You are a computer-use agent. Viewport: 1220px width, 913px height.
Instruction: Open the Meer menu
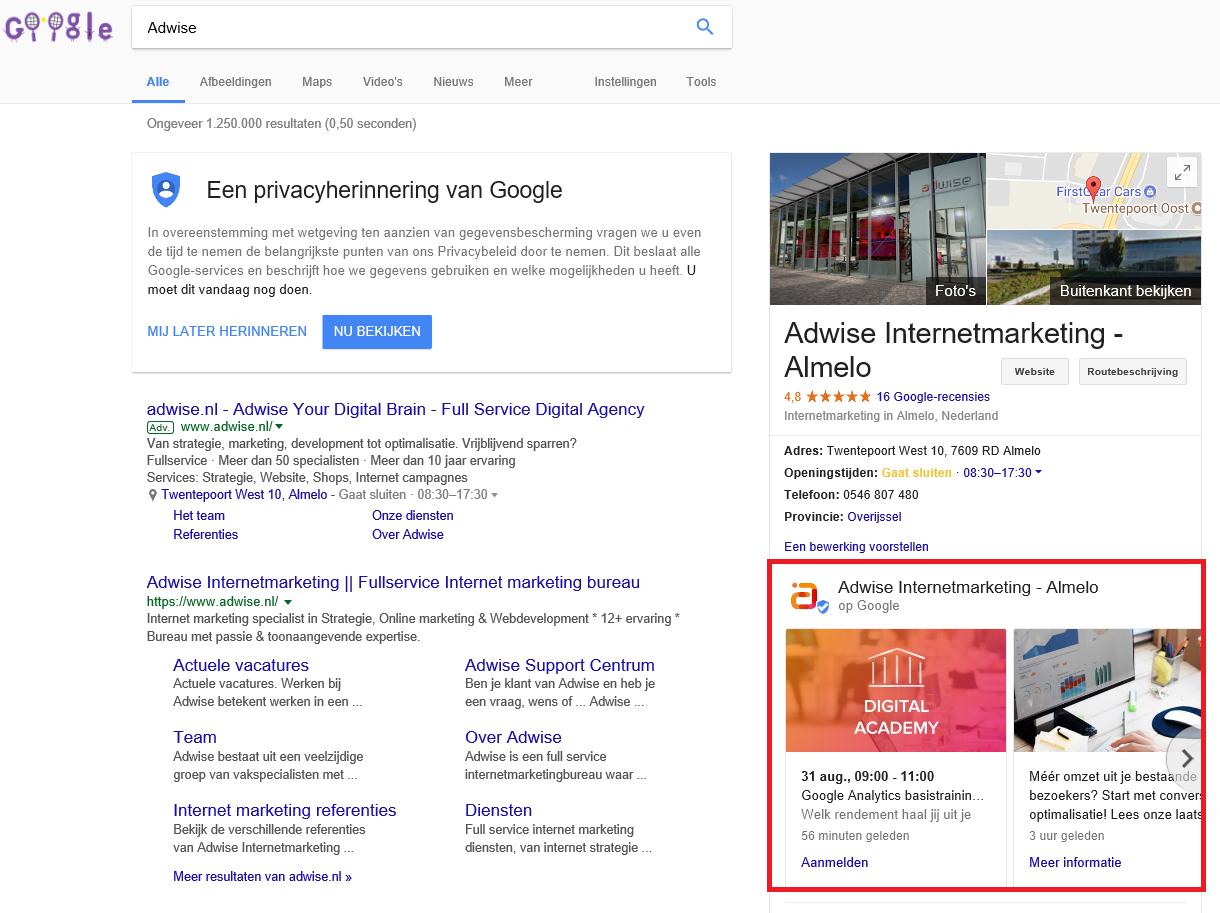tap(518, 82)
